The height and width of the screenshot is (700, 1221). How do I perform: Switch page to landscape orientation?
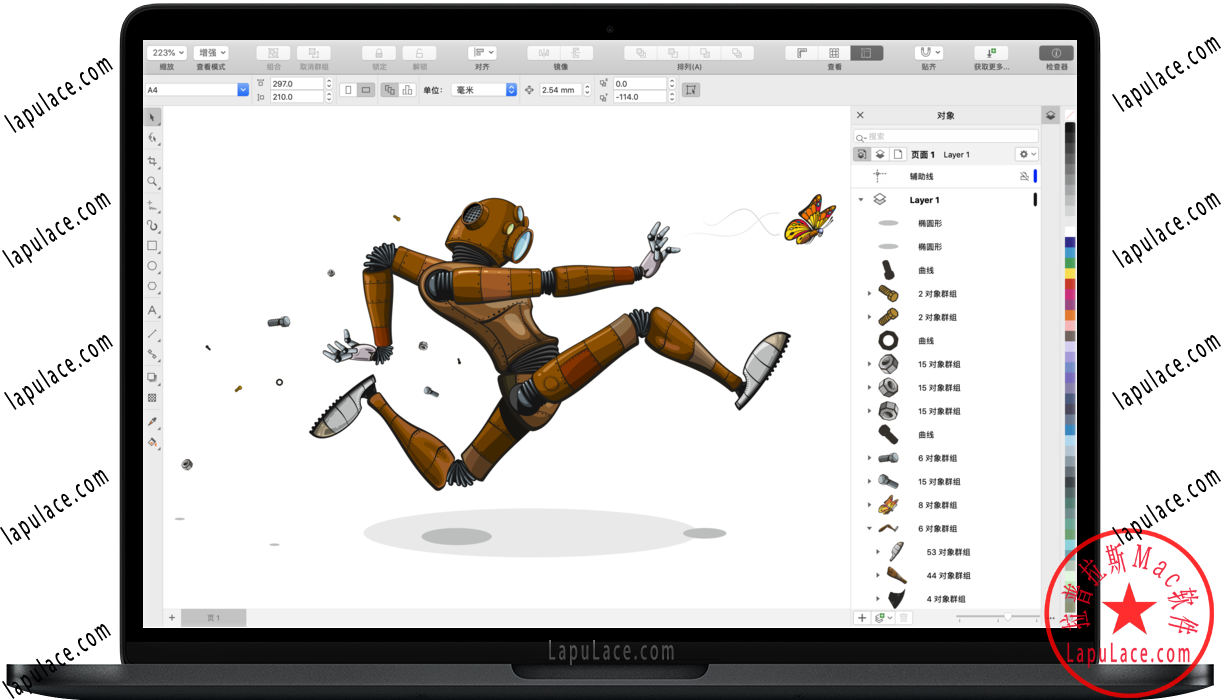(x=366, y=90)
